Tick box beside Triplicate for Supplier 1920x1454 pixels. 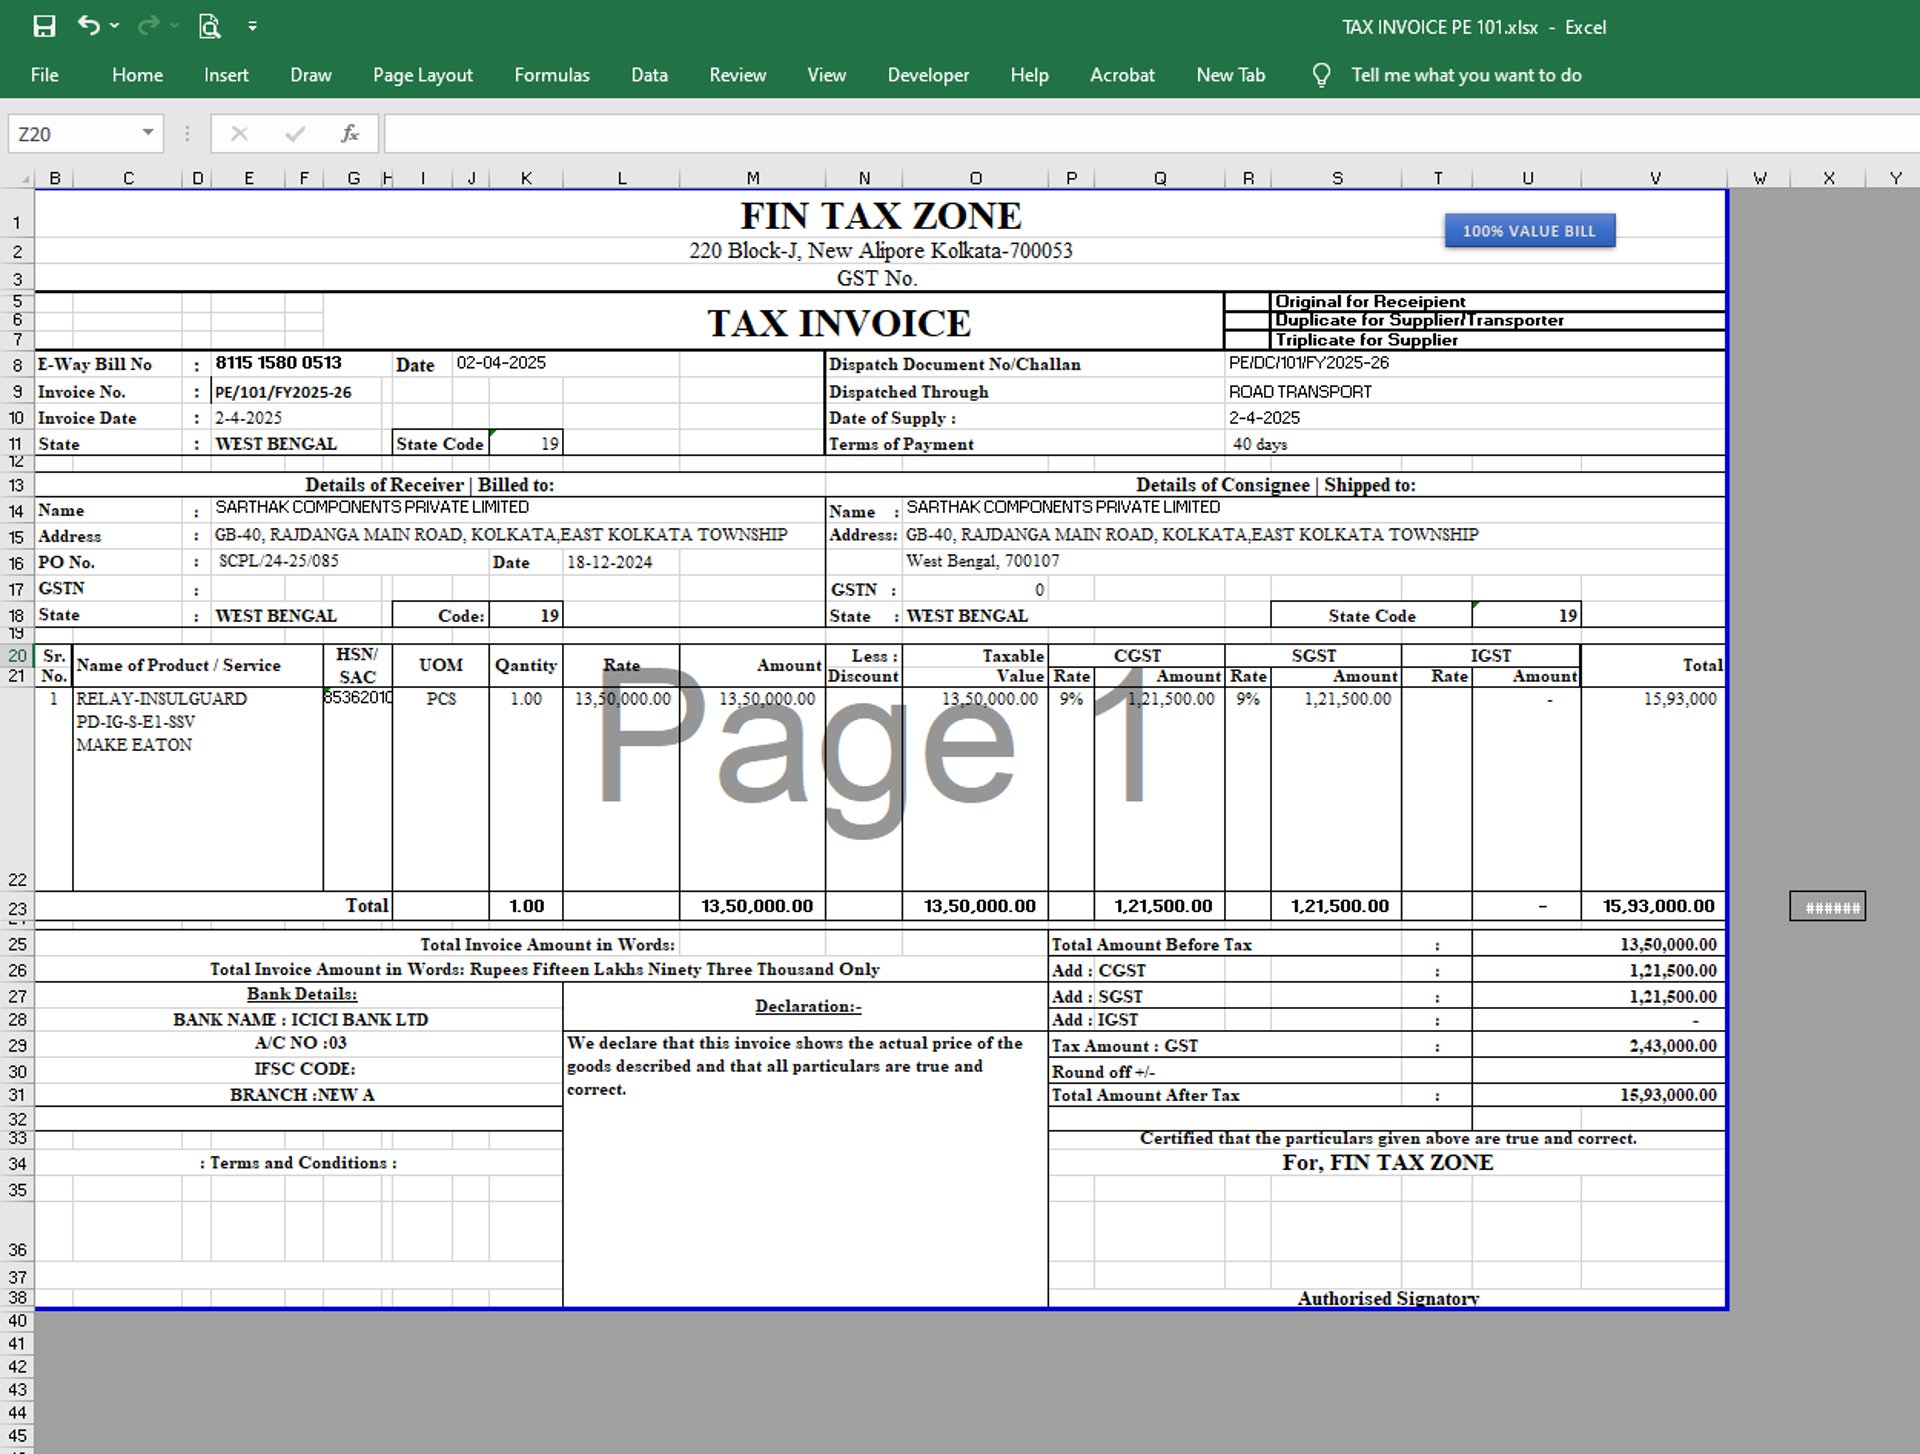coord(1247,339)
